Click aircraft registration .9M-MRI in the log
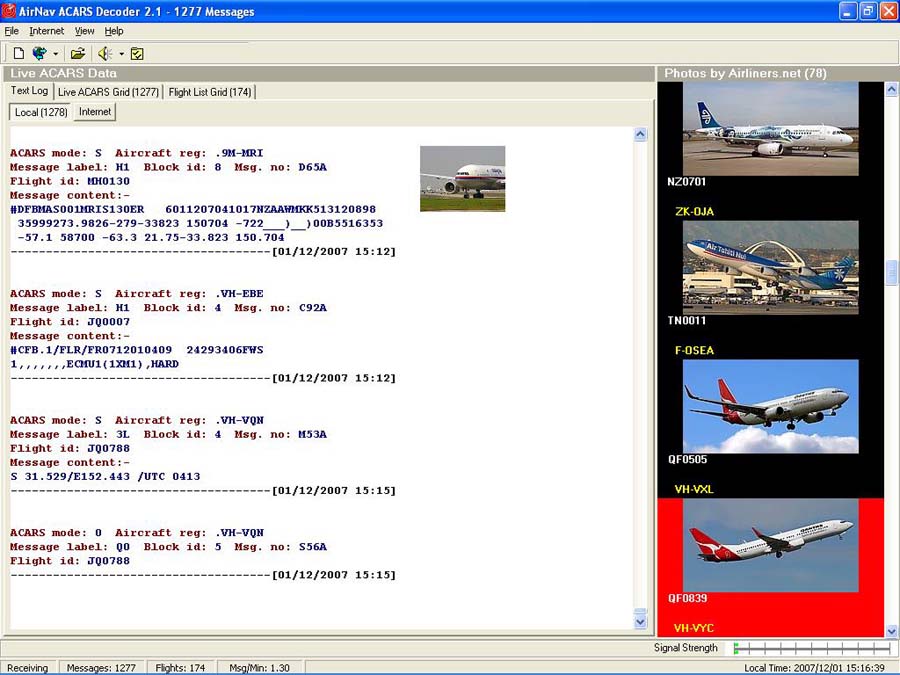Image resolution: width=900 pixels, height=675 pixels. [239, 153]
